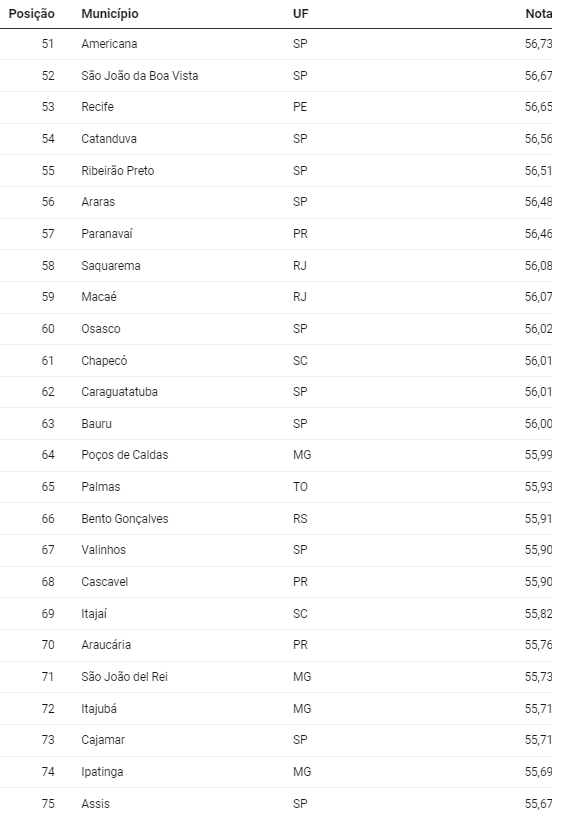The width and height of the screenshot is (570, 819).
Task: Select the Caraguatatuba entry
Action: [x=119, y=392]
